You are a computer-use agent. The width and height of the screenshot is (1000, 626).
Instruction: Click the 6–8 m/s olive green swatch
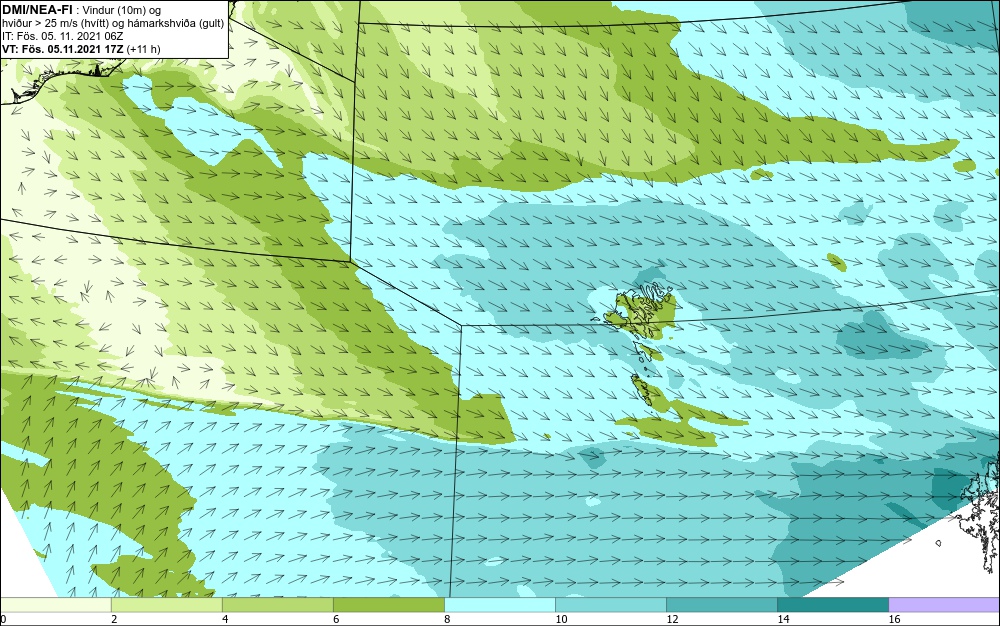click(x=388, y=604)
